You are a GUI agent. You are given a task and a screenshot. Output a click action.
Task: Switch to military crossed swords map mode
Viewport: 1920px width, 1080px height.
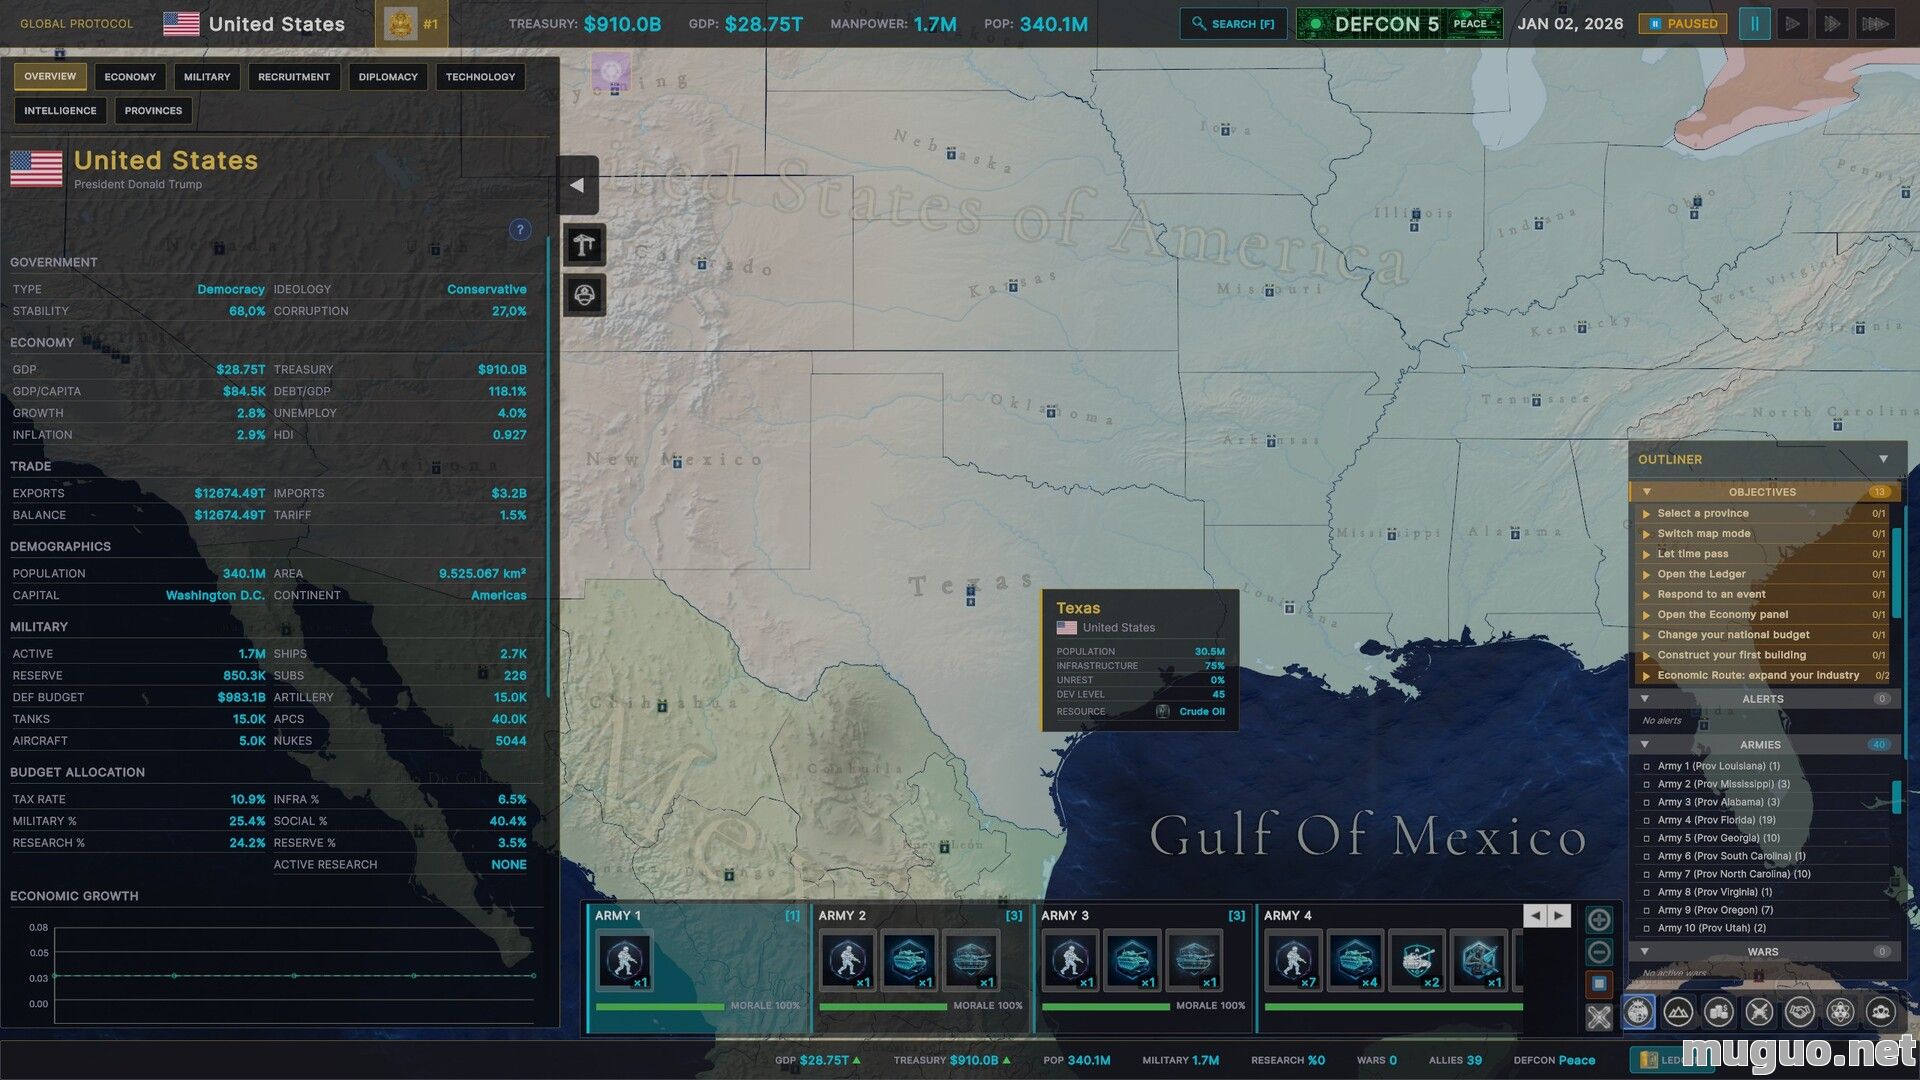(x=1759, y=1012)
